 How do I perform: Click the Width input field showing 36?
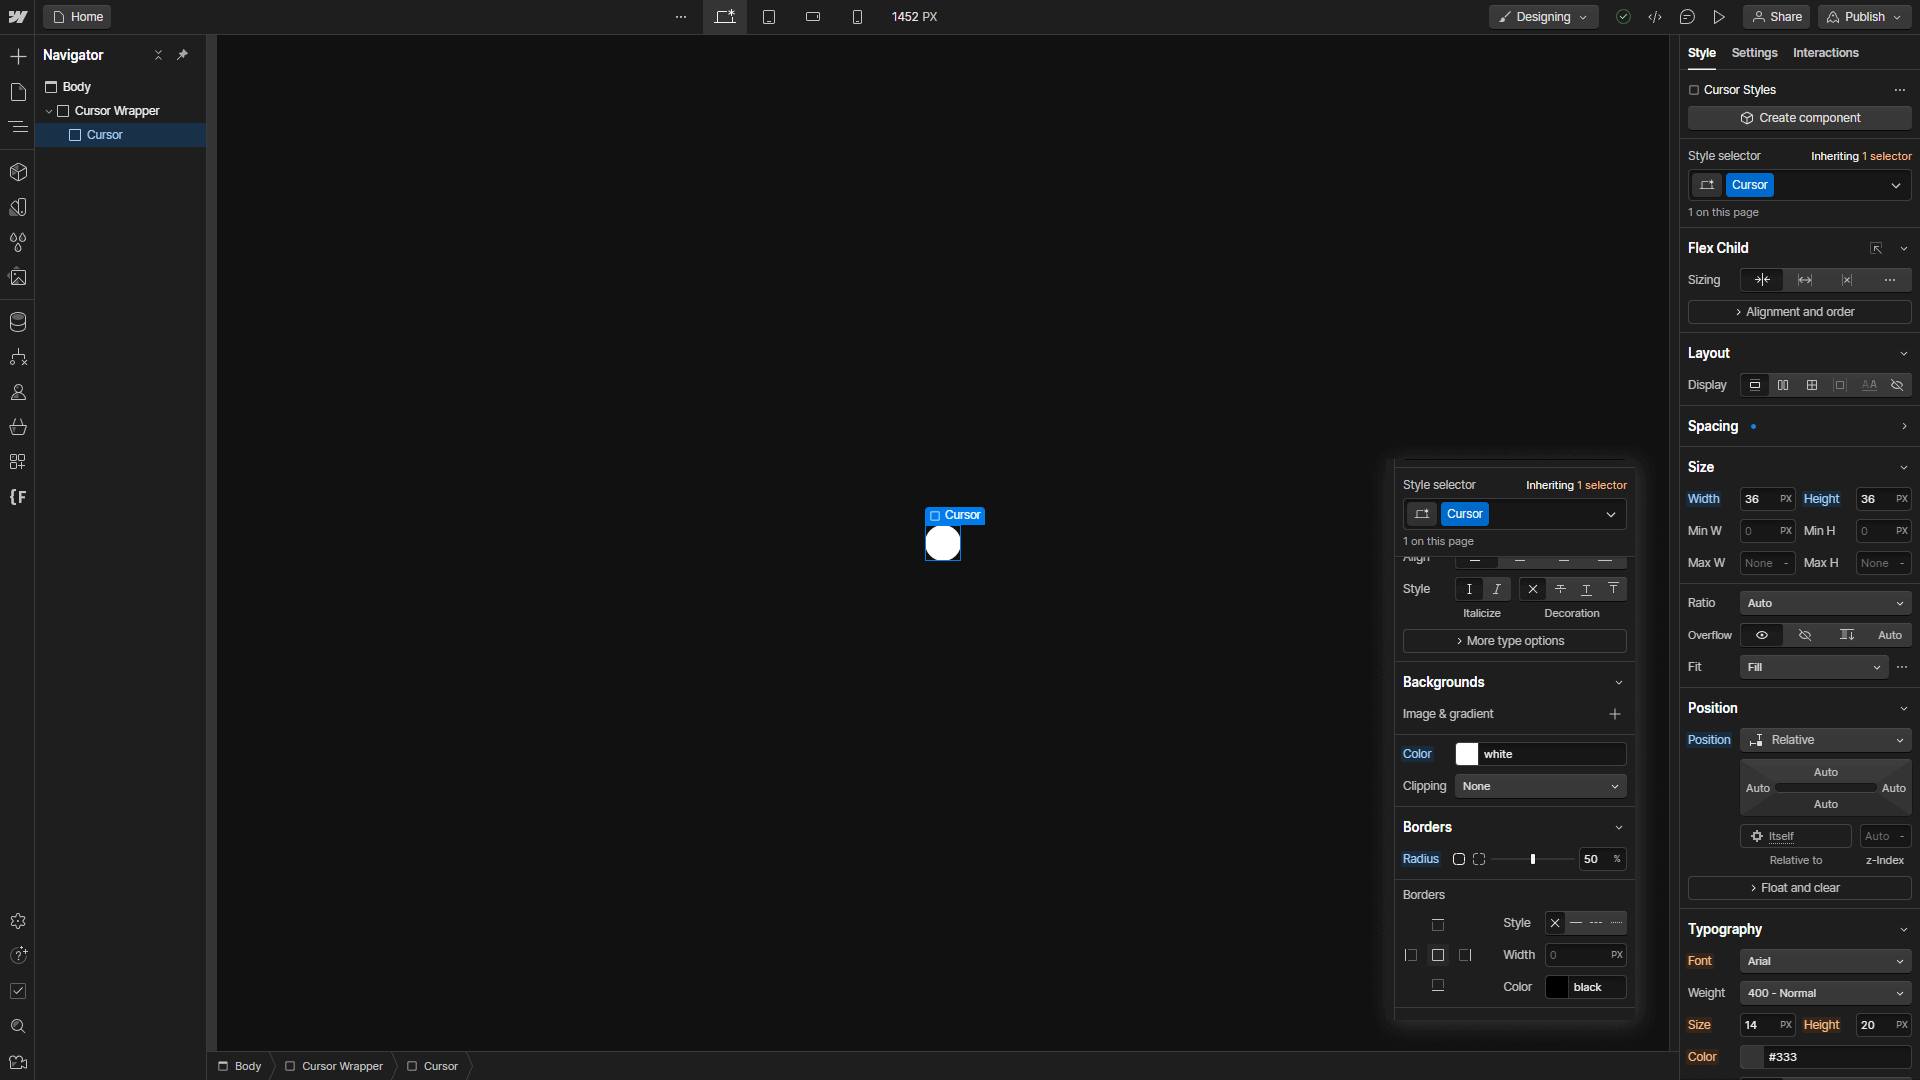click(1757, 499)
